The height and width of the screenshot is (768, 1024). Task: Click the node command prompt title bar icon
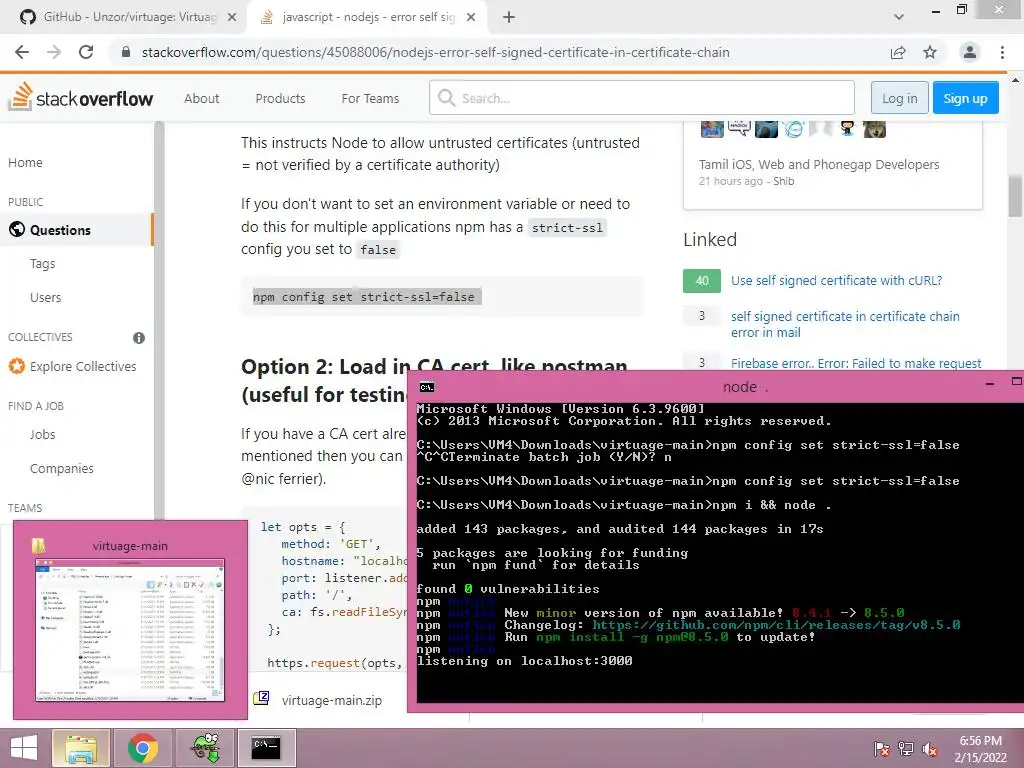coord(427,387)
